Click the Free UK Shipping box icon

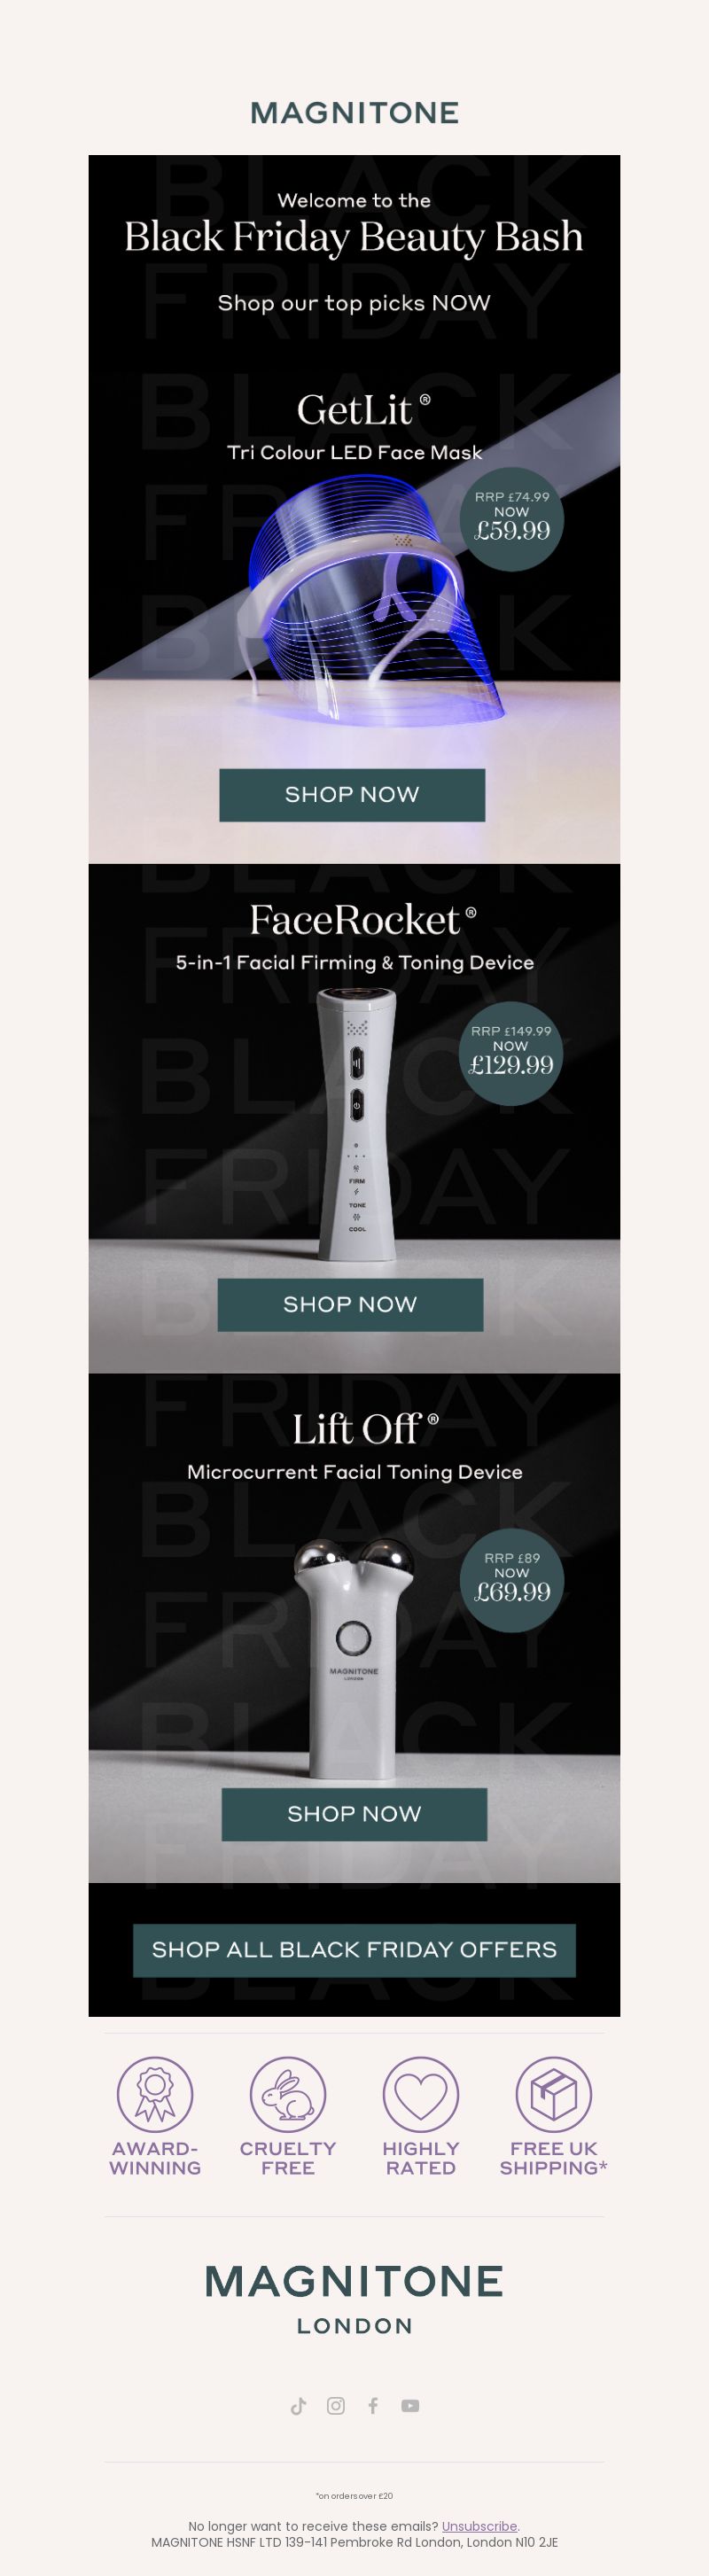pyautogui.click(x=554, y=2095)
